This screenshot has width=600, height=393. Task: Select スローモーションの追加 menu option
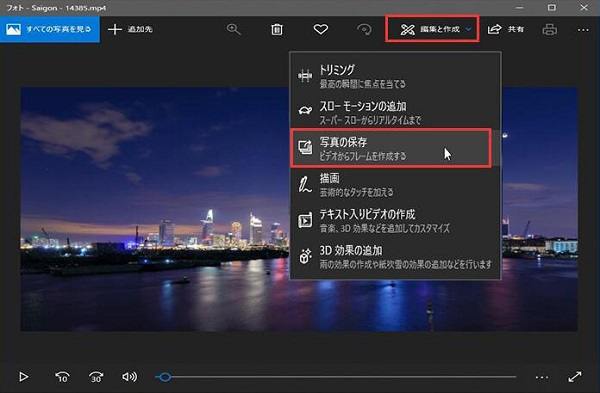tap(395, 113)
